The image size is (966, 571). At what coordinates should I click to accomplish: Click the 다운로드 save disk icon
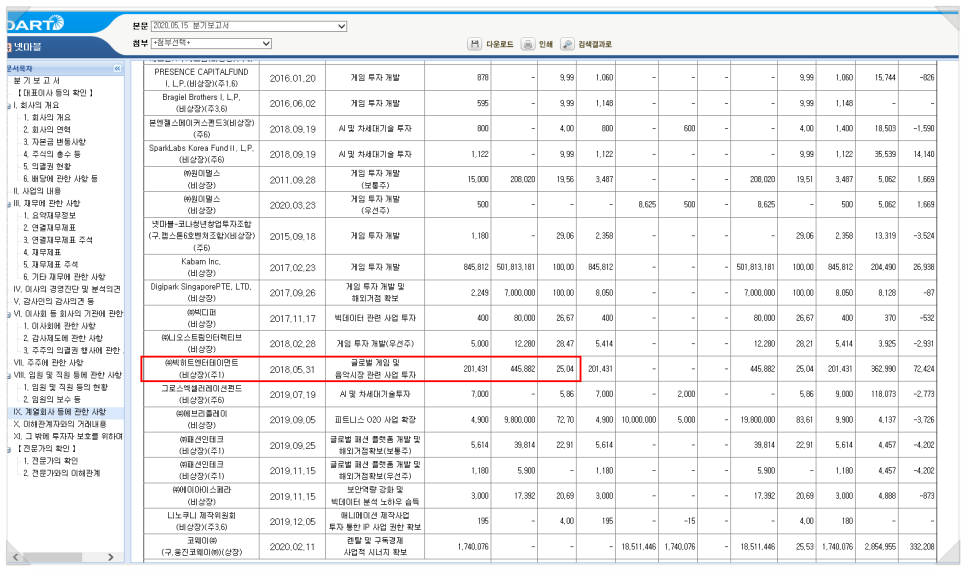pos(474,44)
